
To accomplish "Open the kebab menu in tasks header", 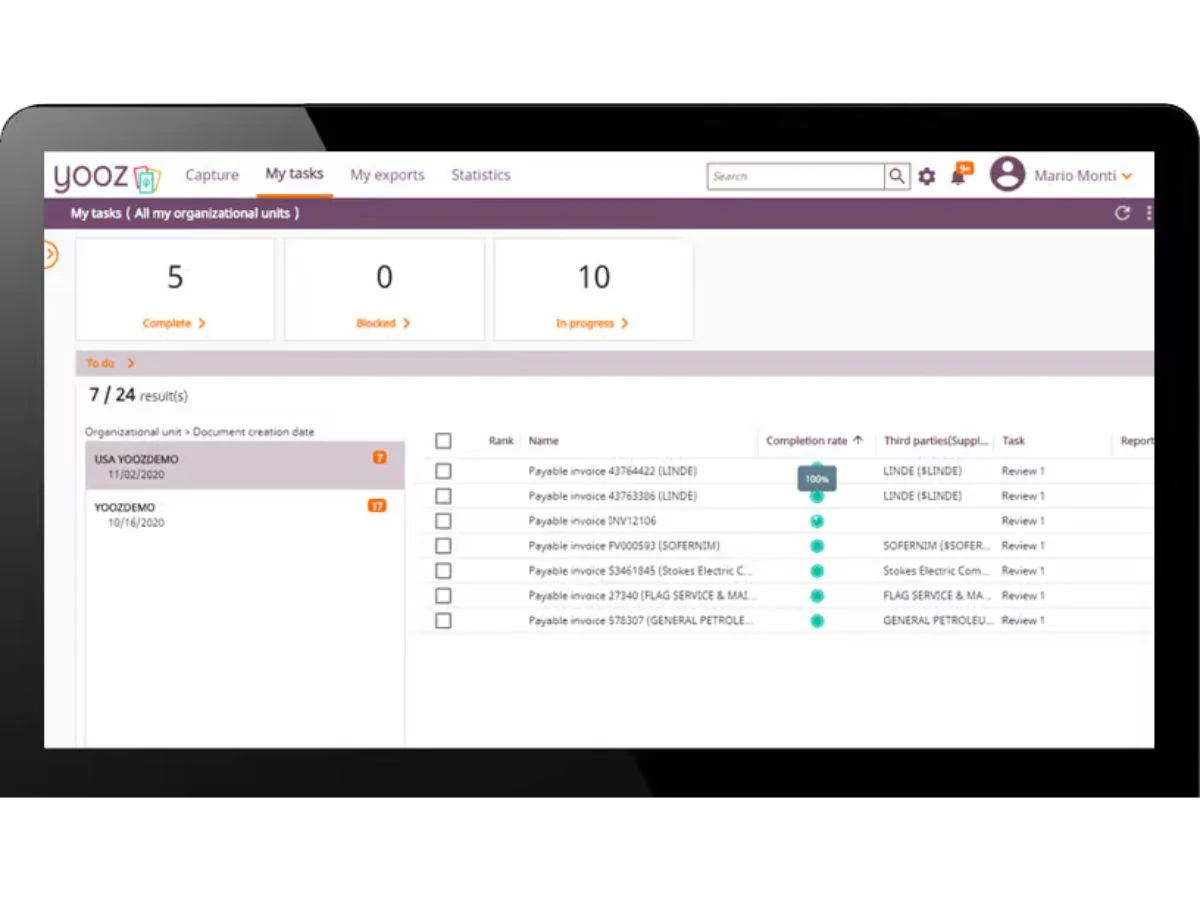I will click(x=1149, y=213).
